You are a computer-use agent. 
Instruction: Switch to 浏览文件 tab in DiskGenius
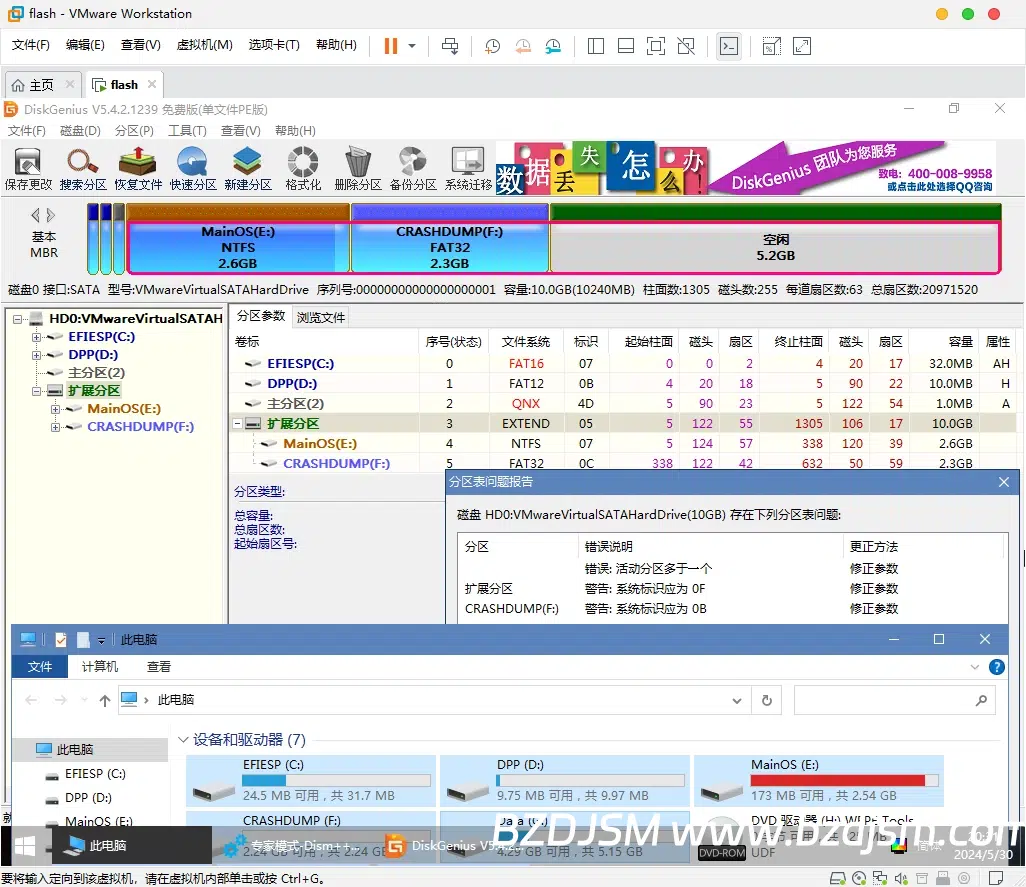321,317
